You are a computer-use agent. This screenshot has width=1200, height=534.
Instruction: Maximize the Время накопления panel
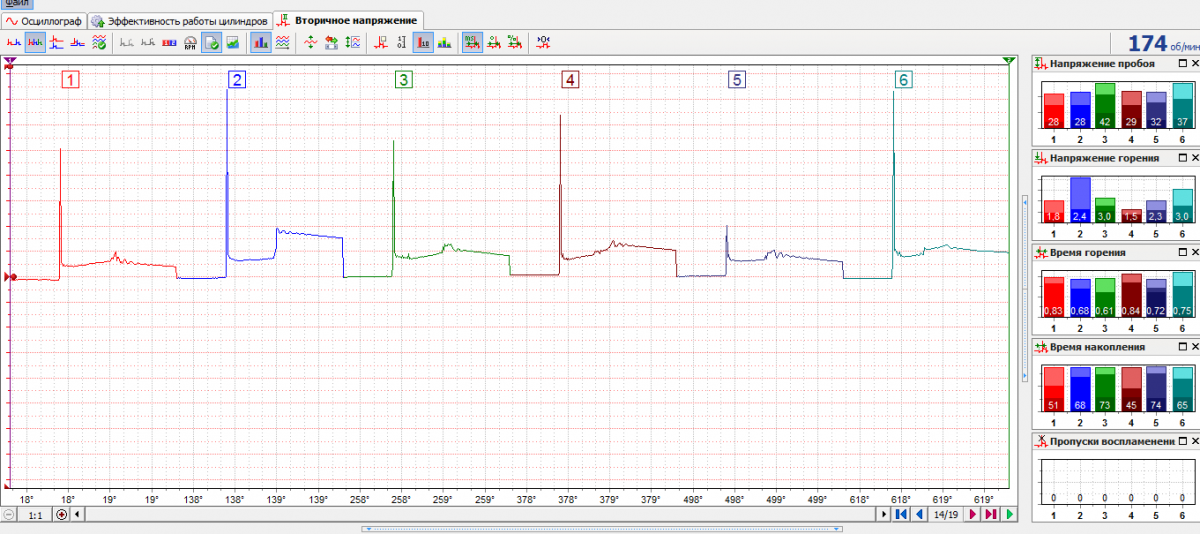click(x=1181, y=347)
